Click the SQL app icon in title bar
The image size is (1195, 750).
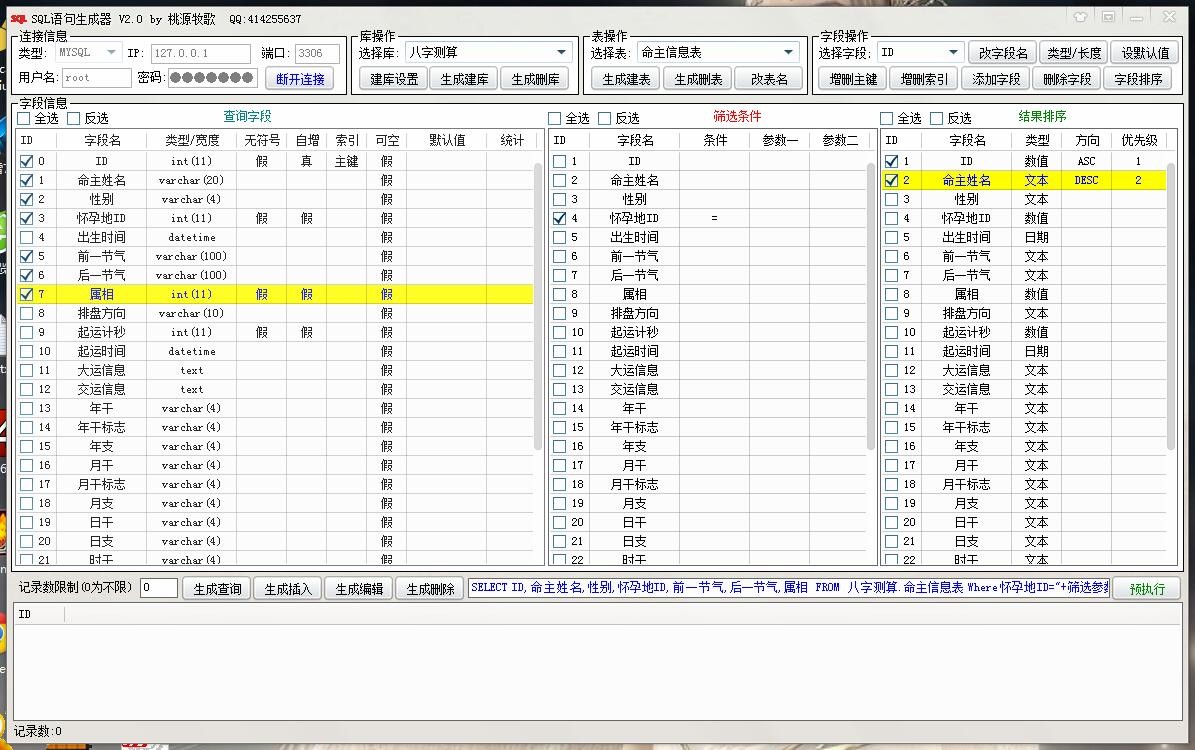(18, 18)
